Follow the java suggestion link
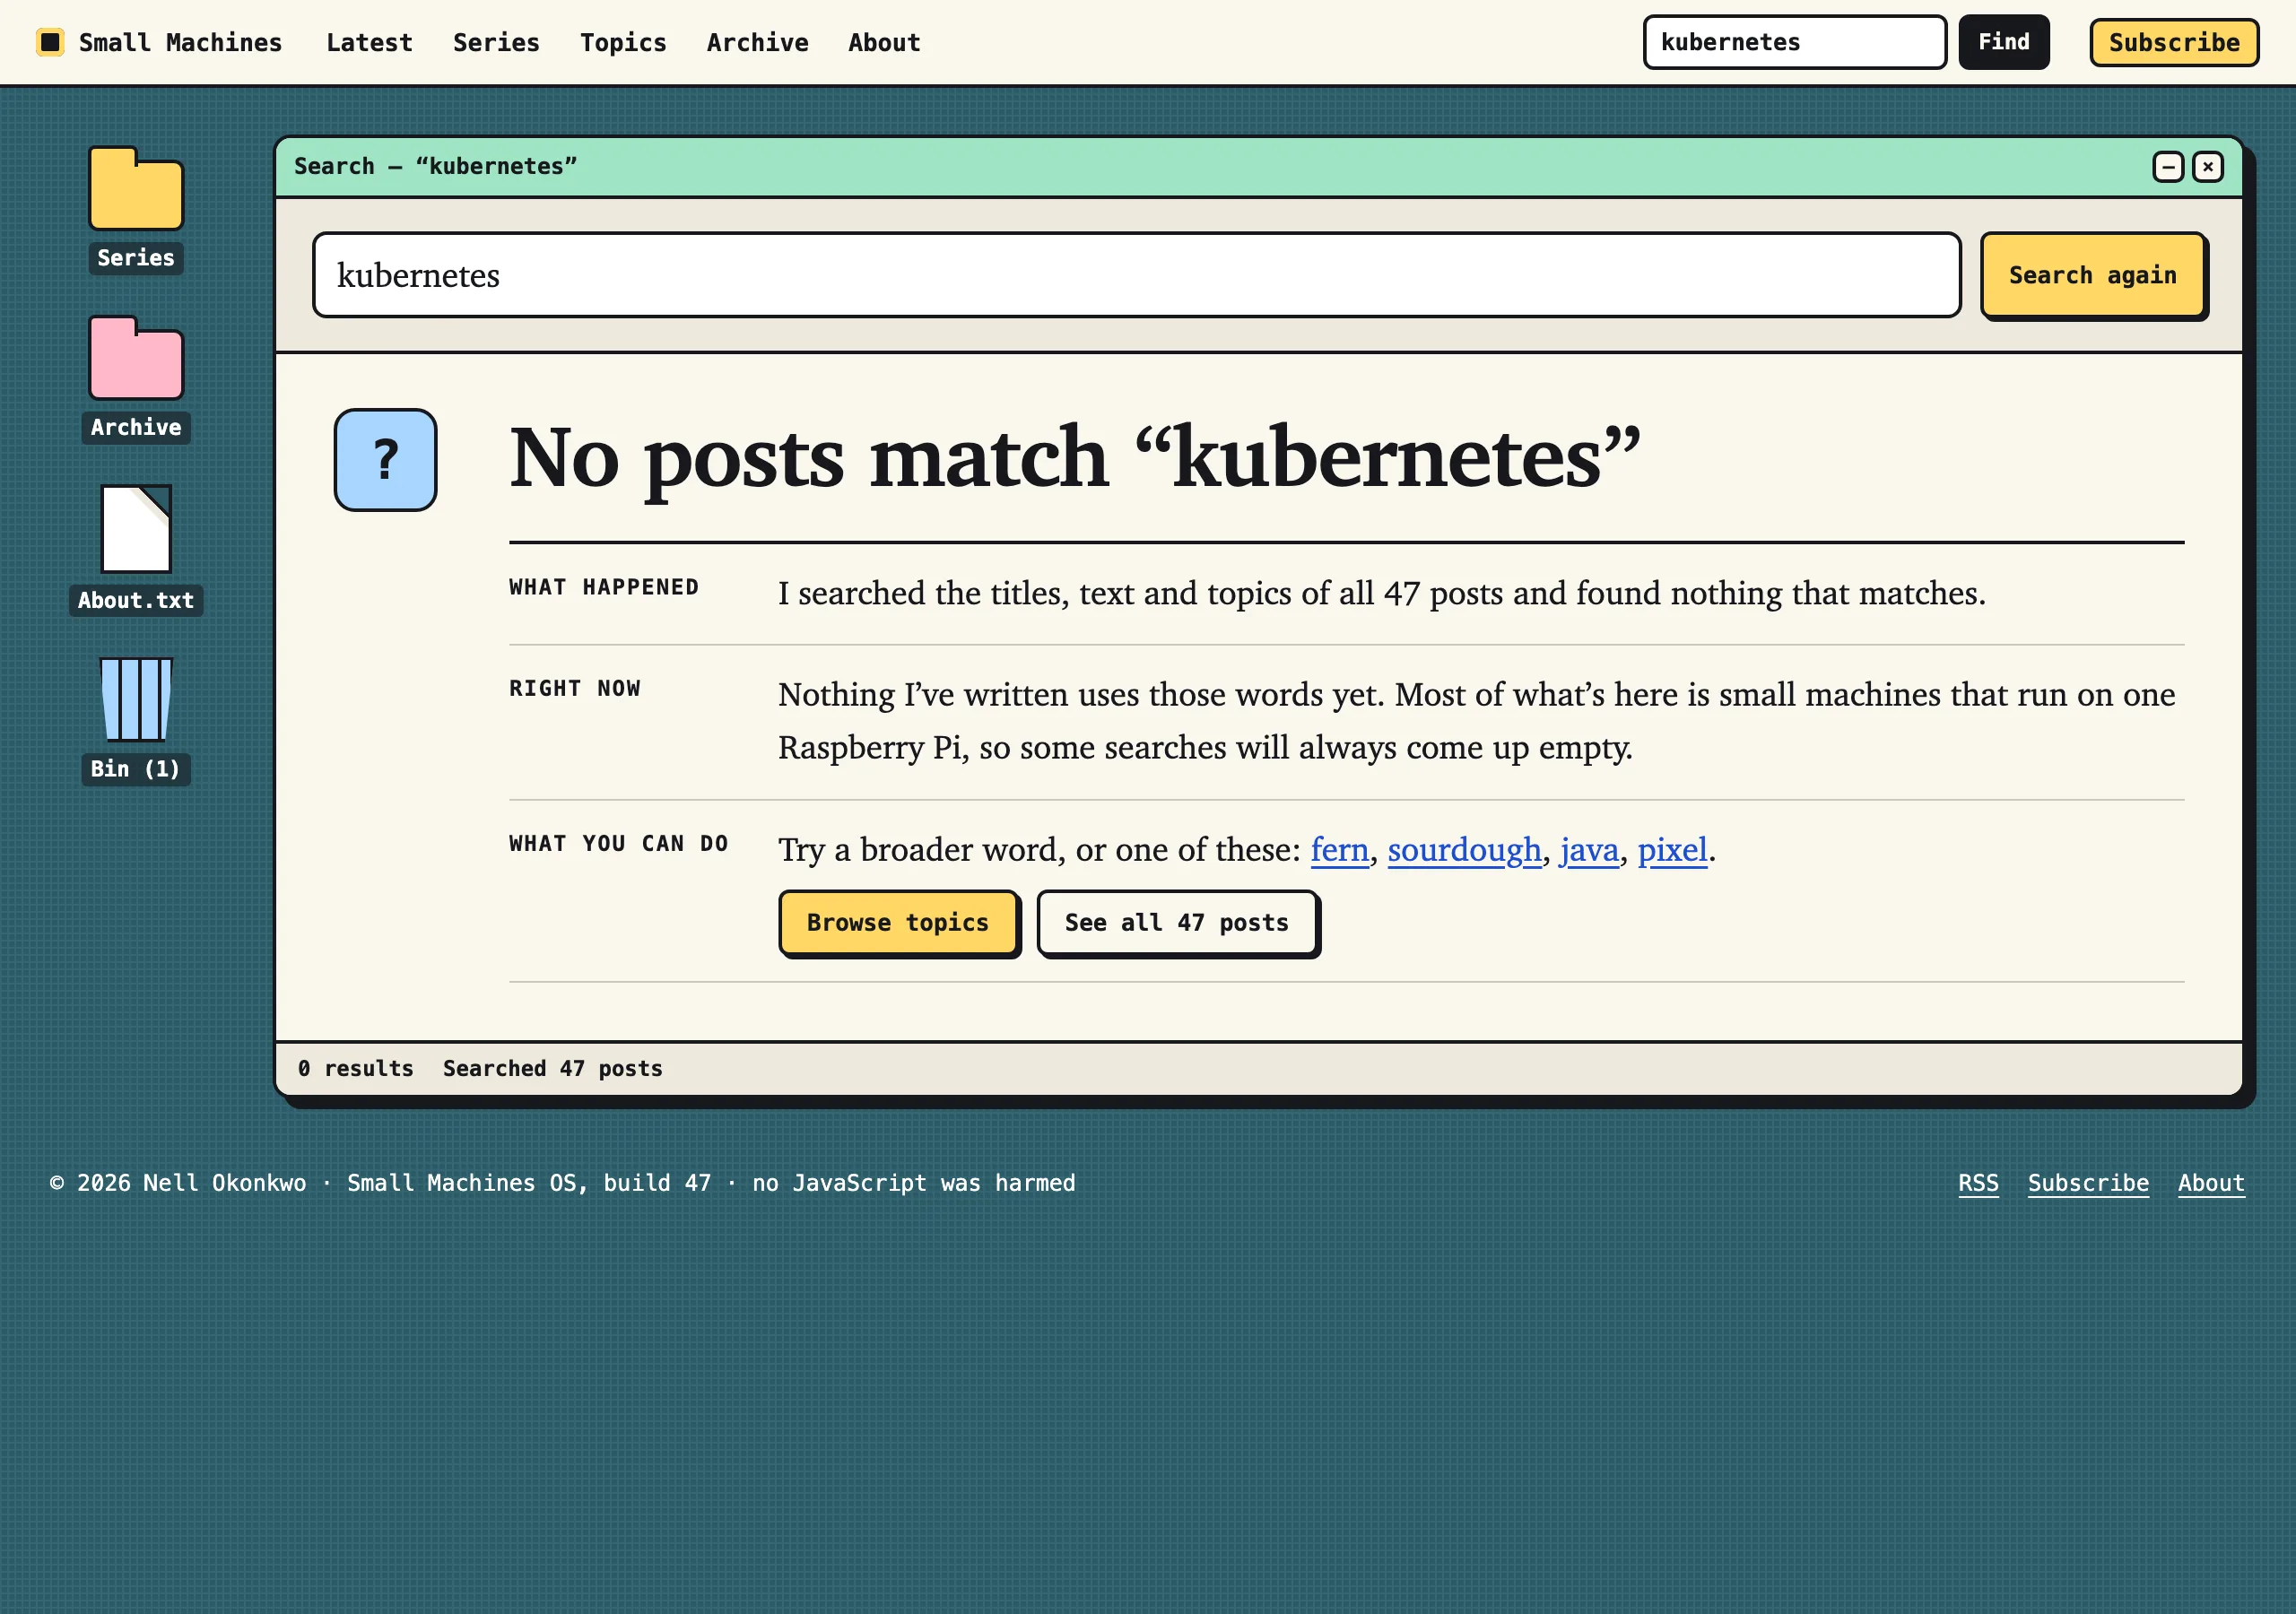 [x=1589, y=850]
